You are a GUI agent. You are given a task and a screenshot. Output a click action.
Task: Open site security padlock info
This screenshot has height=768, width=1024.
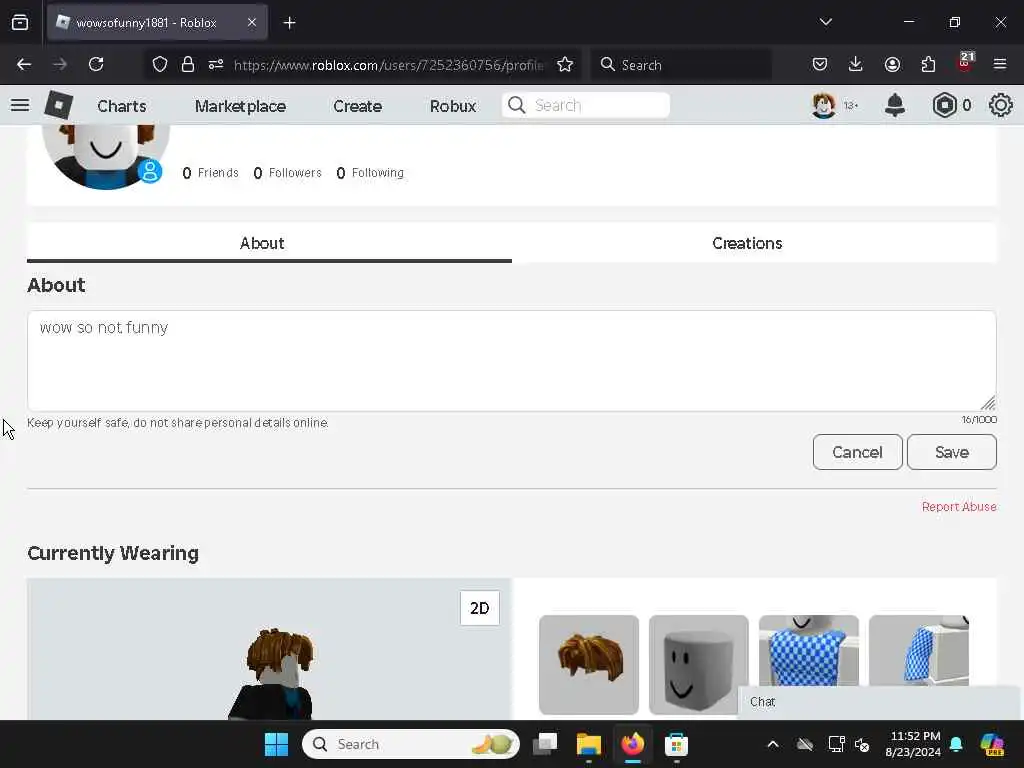coord(188,65)
